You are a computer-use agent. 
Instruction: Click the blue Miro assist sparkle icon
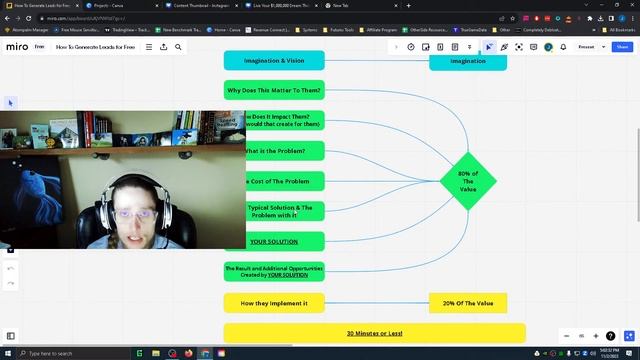(x=629, y=336)
